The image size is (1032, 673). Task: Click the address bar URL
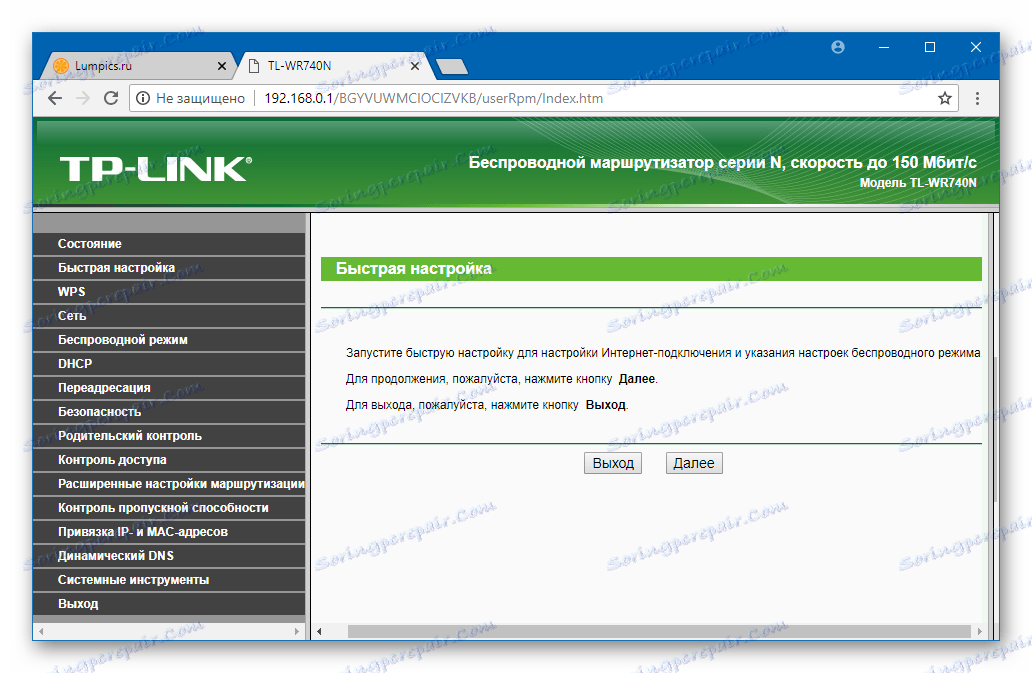point(433,98)
